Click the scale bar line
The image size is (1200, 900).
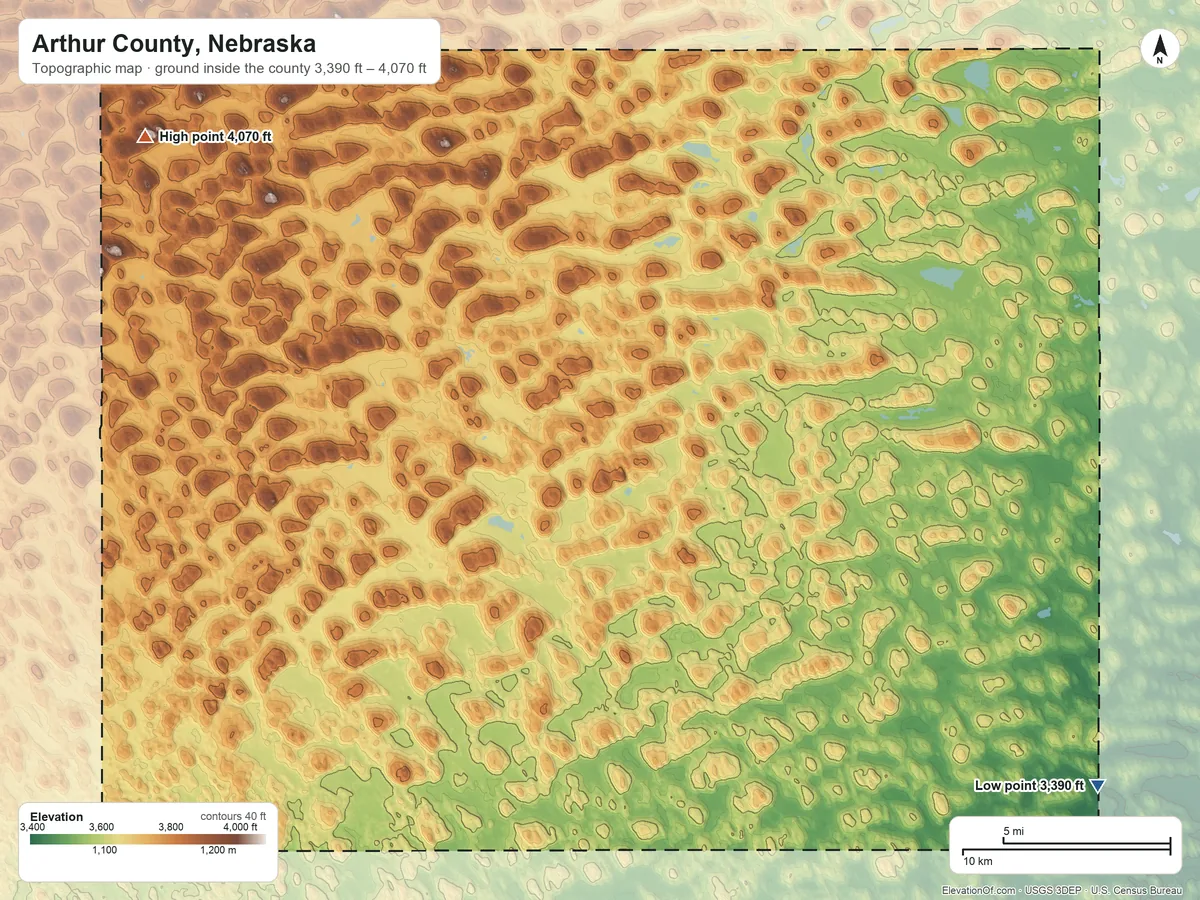(x=1066, y=847)
